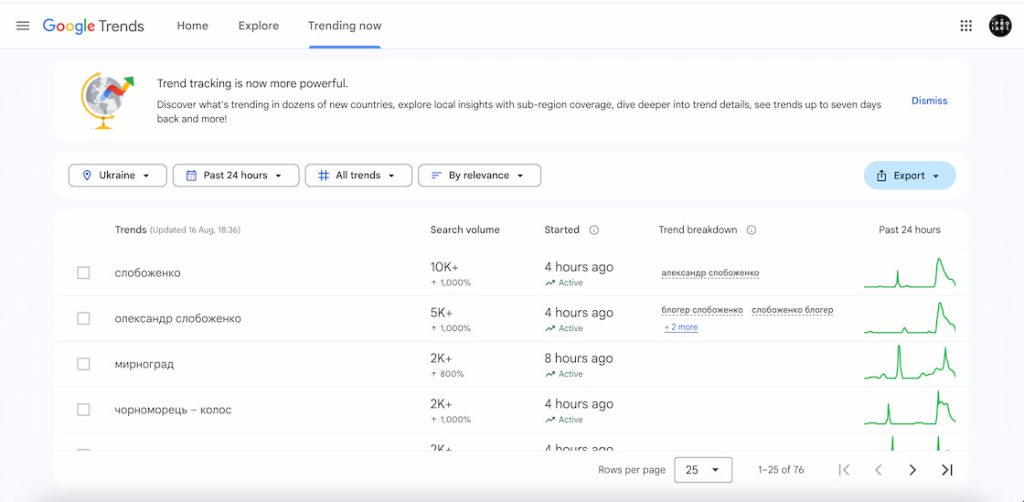
Task: Click the александр слобоженко breakdown term
Action: (710, 273)
